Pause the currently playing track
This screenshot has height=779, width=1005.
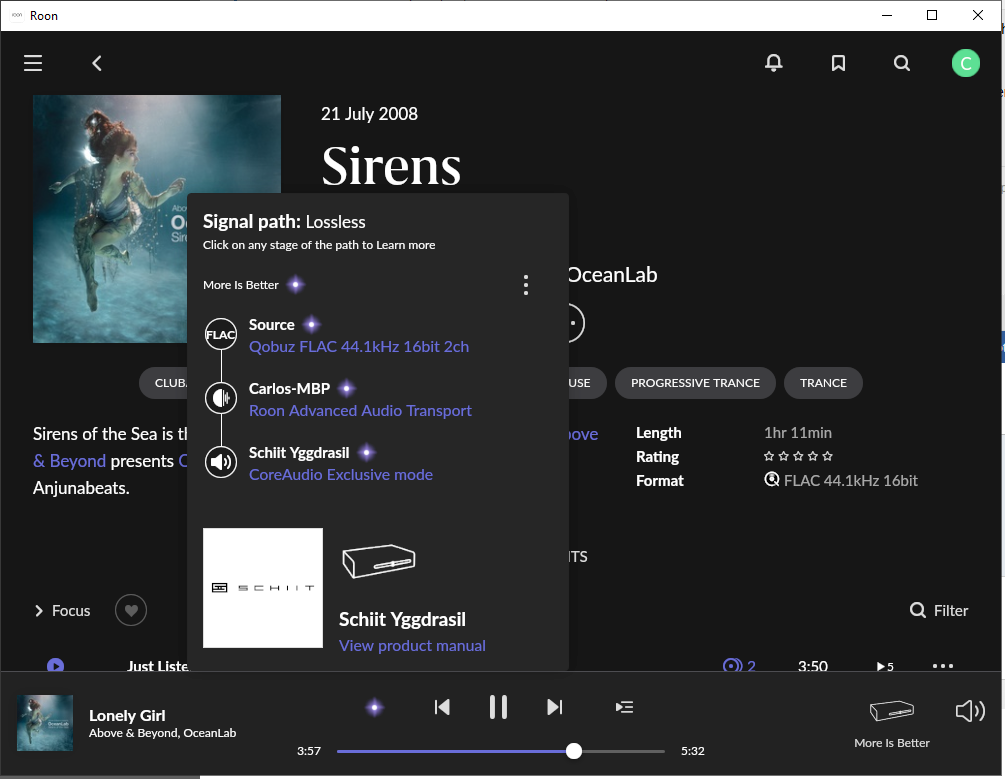498,707
